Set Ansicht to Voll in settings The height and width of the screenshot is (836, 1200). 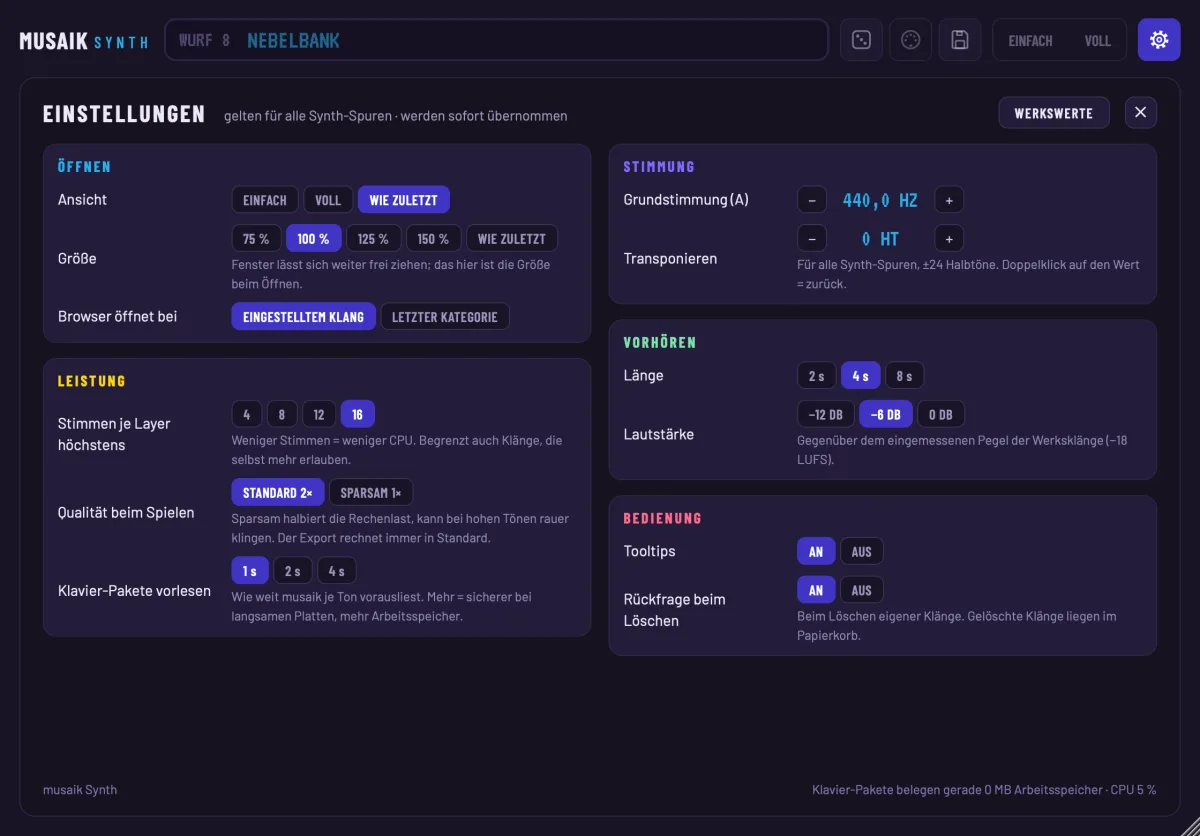328,200
